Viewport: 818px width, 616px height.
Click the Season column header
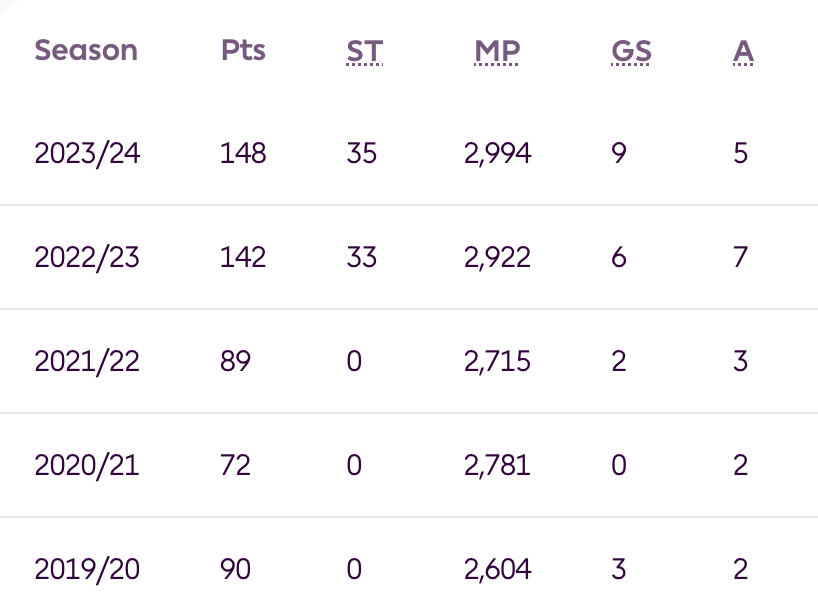point(86,51)
